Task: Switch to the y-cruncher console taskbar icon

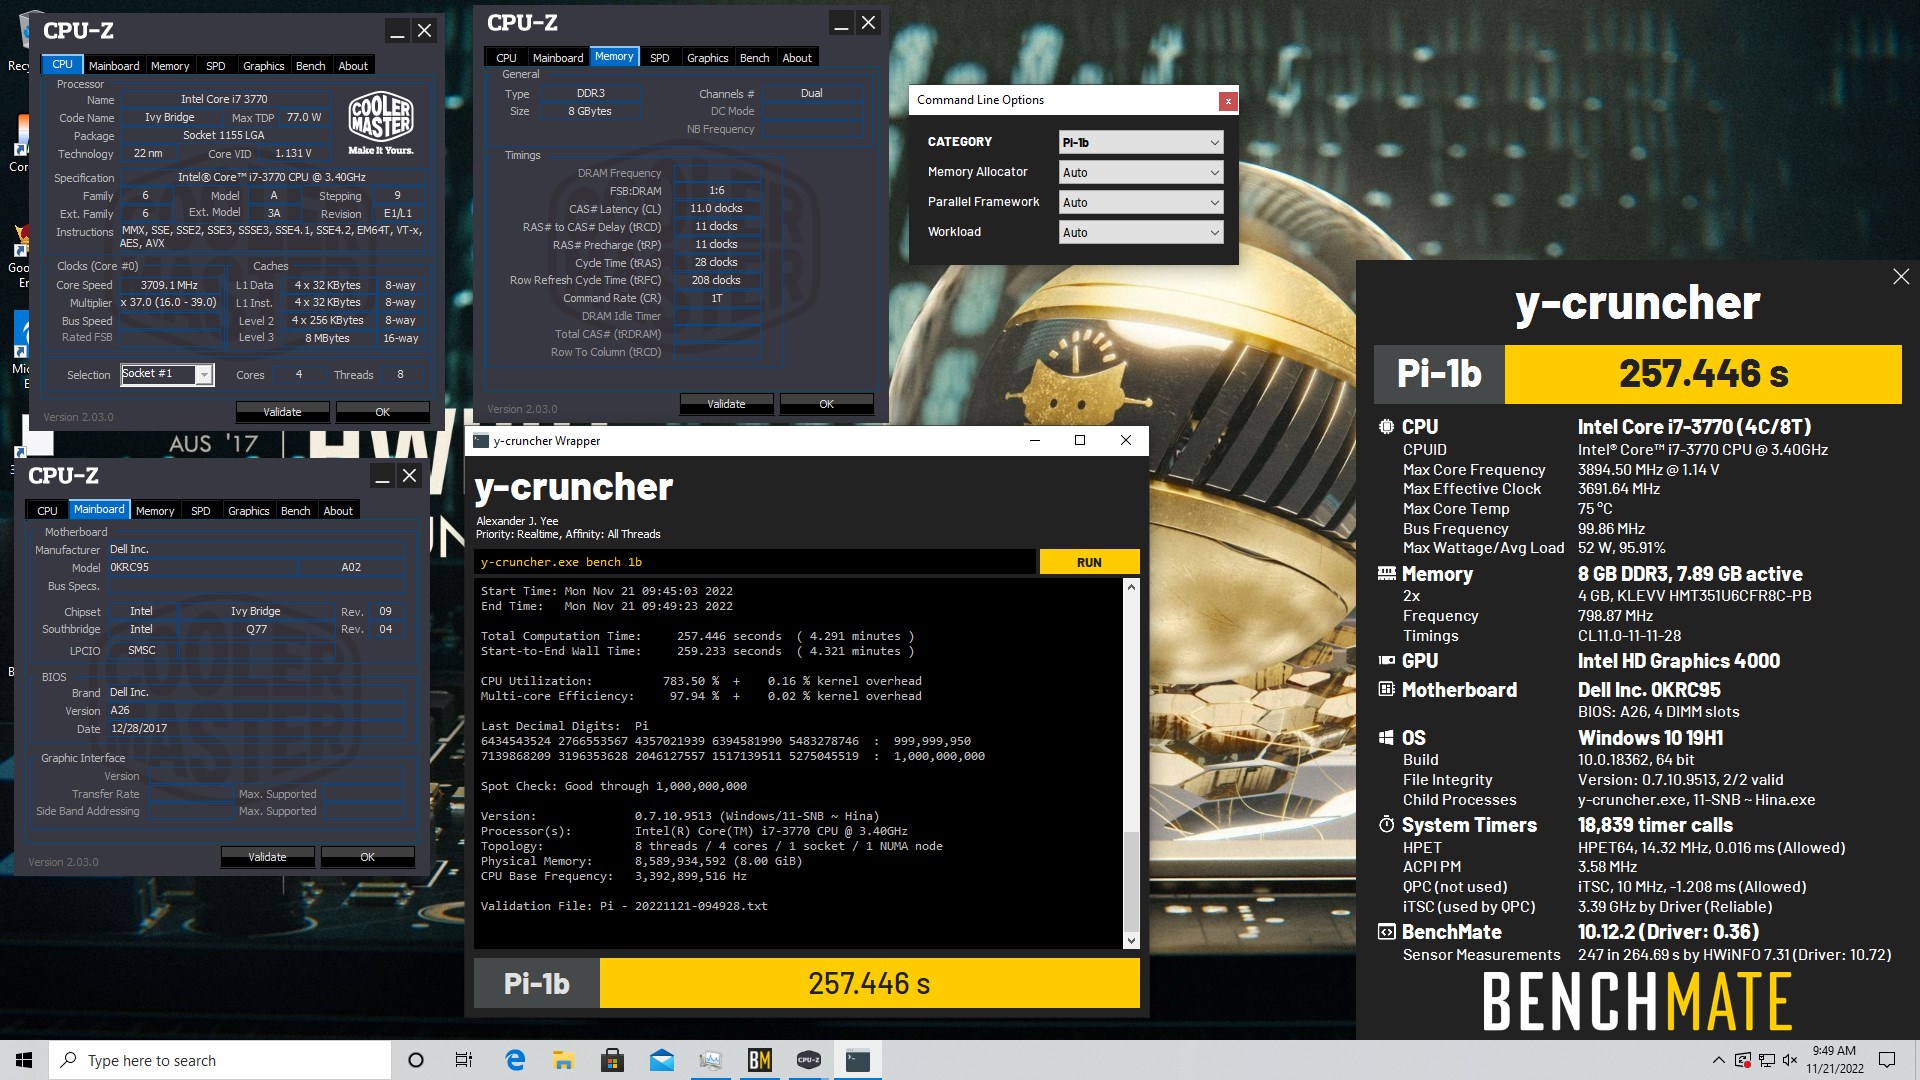Action: tap(857, 1060)
